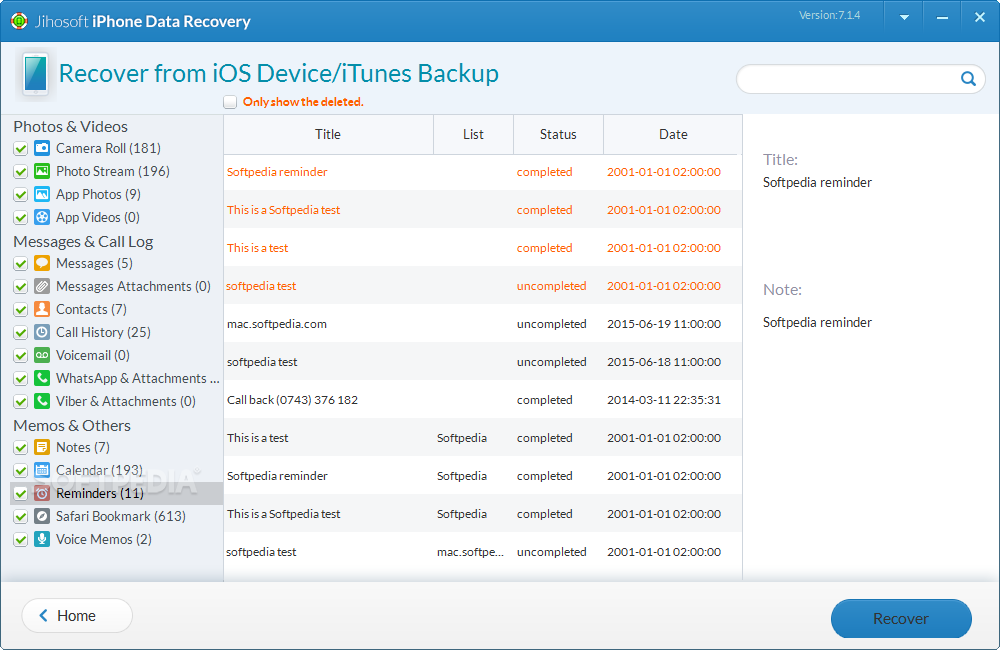
Task: Uncheck the Reminders checkbox
Action: (x=20, y=493)
